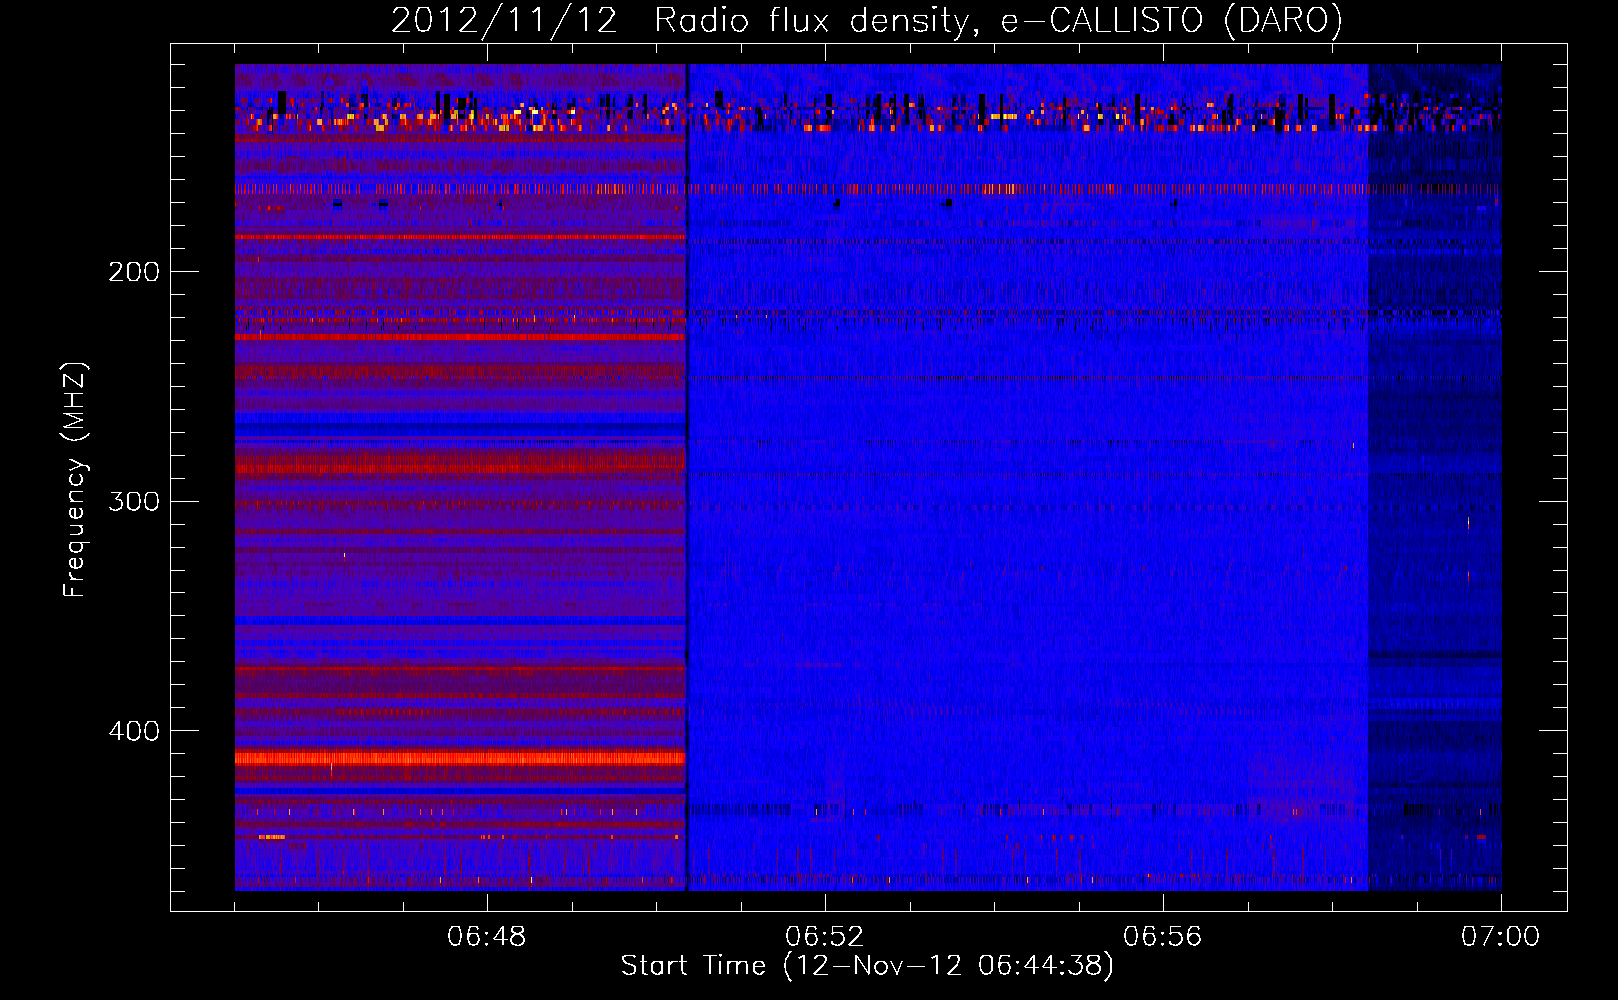Click the 06:48 time tick label
The image size is (1618, 1000).
click(x=487, y=937)
